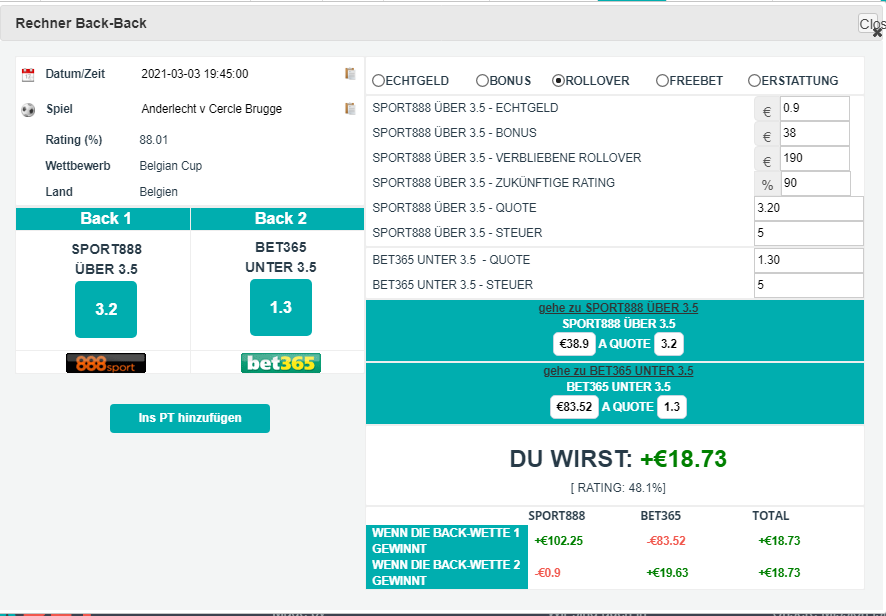Click WENN DIE BACK-WETTE 2 GEWINNT row label
The height and width of the screenshot is (616, 886).
(446, 572)
